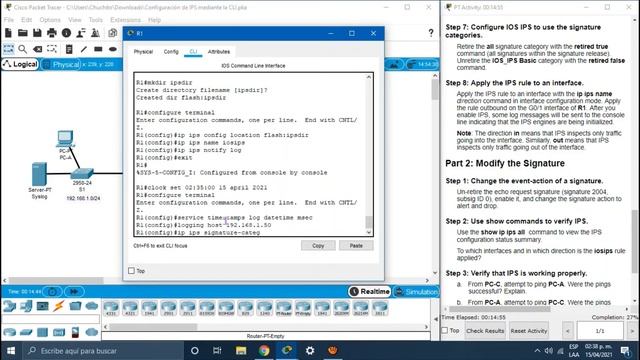640x360 pixels.
Task: Toggle Top checkbox in R1 window
Action: coord(131,271)
